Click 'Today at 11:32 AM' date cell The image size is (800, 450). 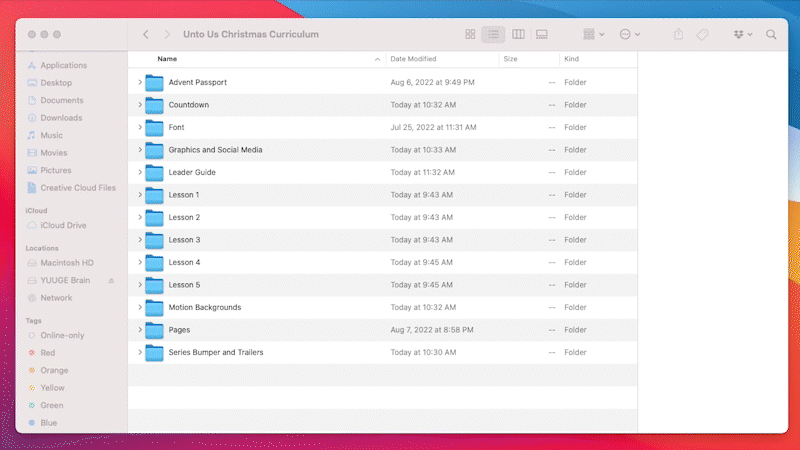pos(422,172)
